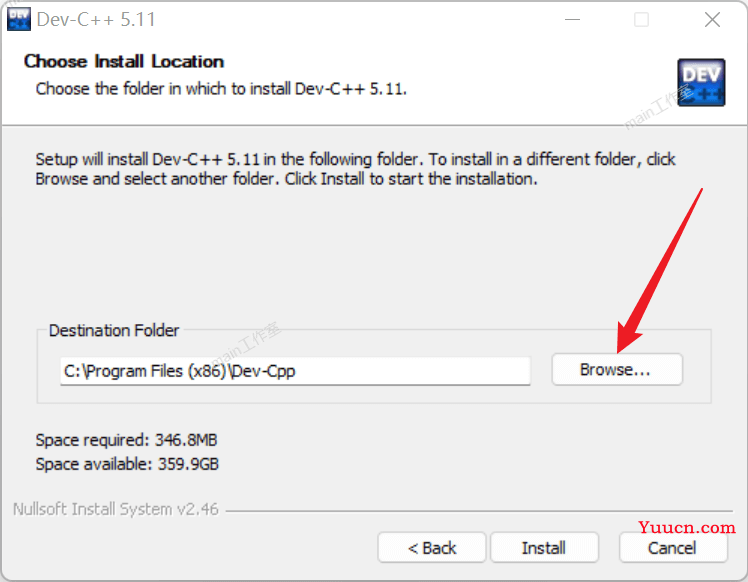Click the Dev-C++ icon in the title bar
This screenshot has height=582, width=748.
(19, 20)
